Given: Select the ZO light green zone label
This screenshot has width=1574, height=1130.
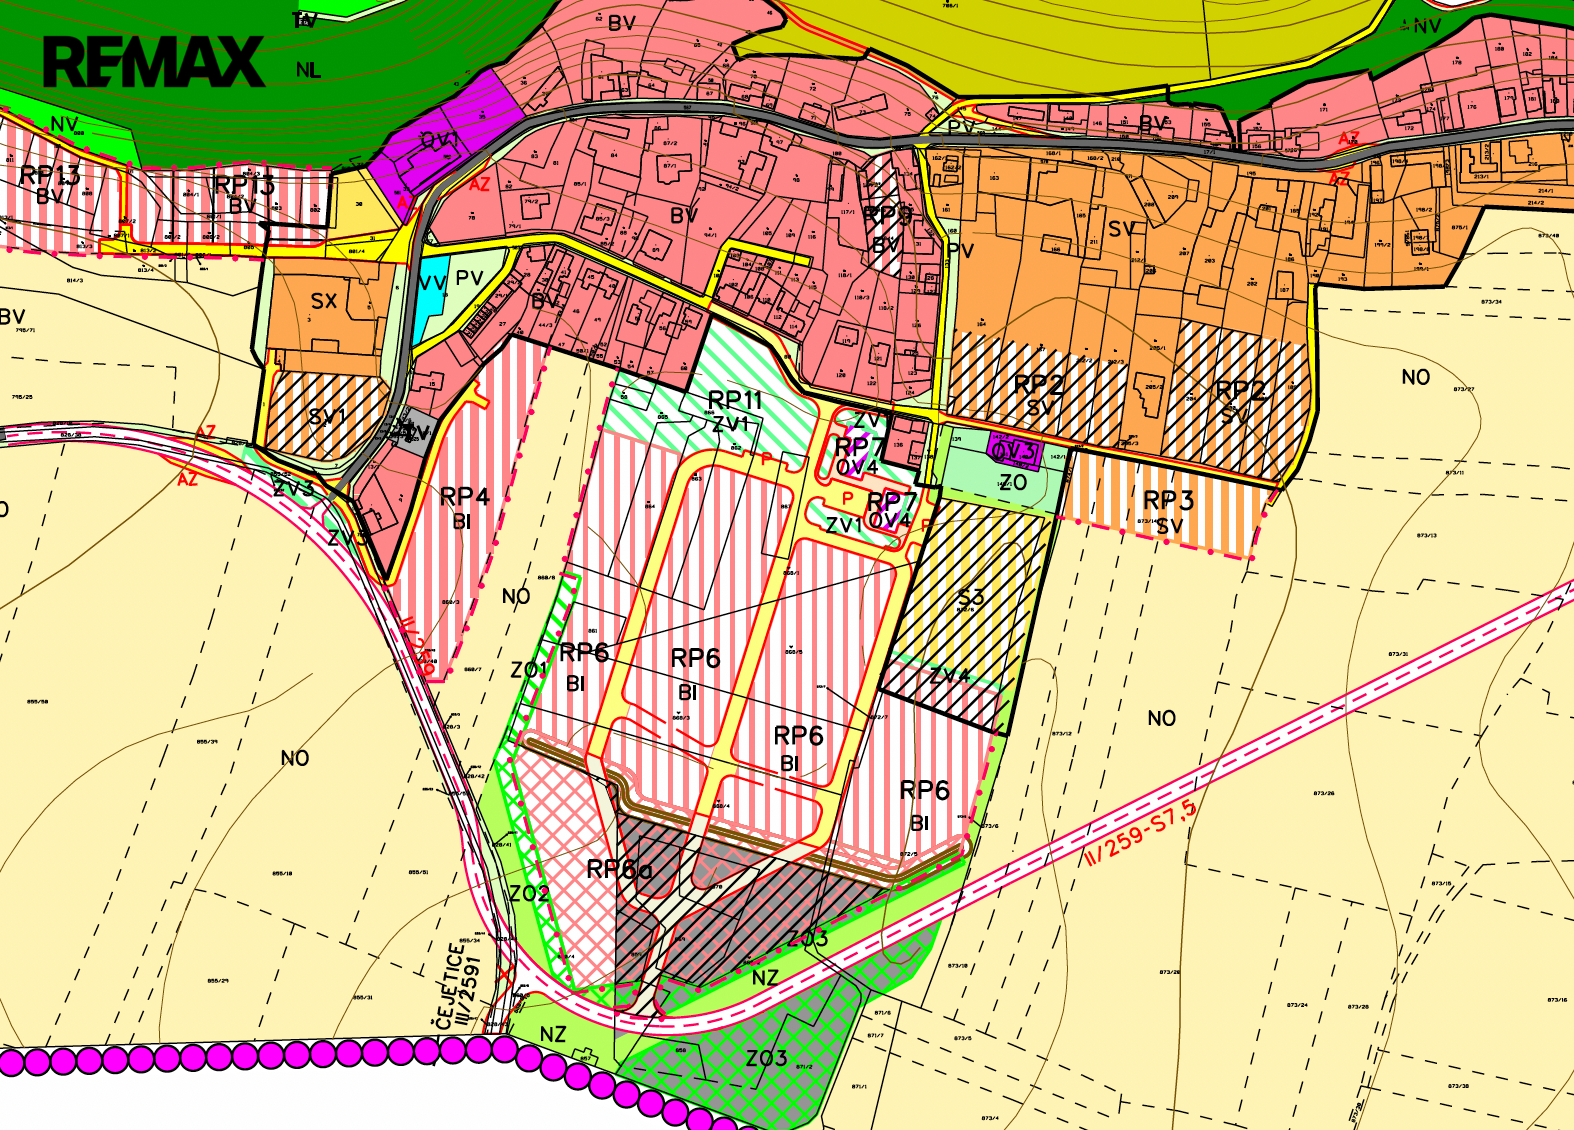Looking at the screenshot, I should (1012, 483).
